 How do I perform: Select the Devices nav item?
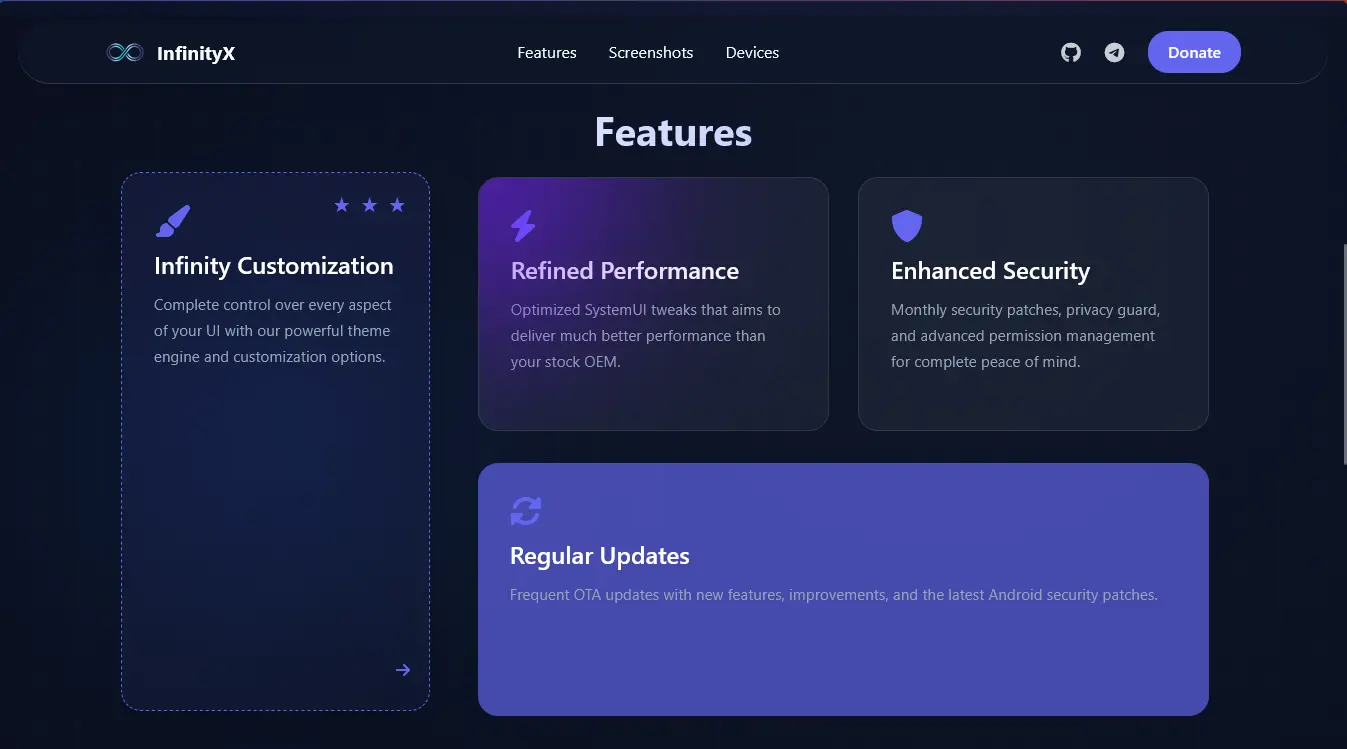[752, 53]
